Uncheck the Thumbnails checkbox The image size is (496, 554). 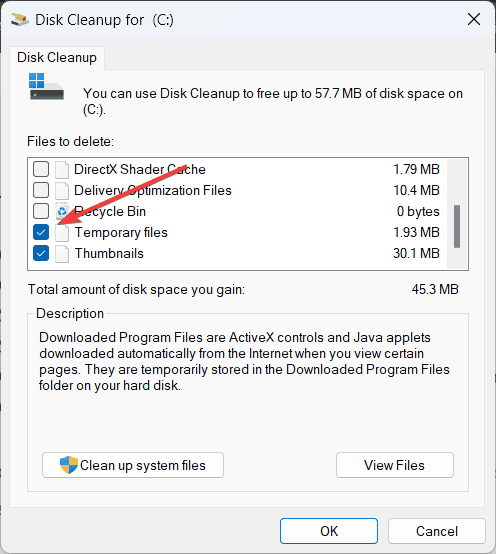click(41, 253)
